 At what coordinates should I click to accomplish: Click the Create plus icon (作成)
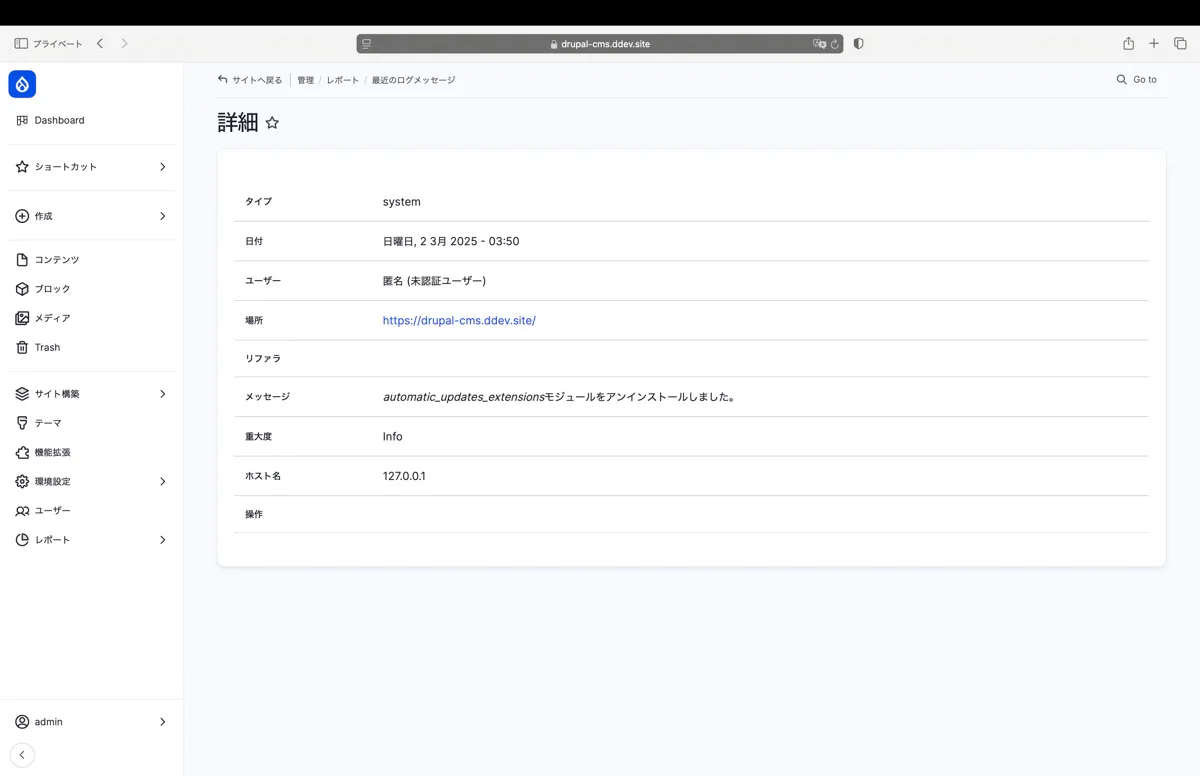[x=22, y=216]
